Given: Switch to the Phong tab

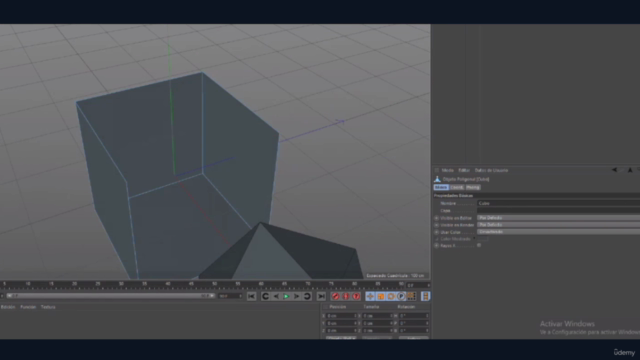Looking at the screenshot, I should (x=473, y=187).
